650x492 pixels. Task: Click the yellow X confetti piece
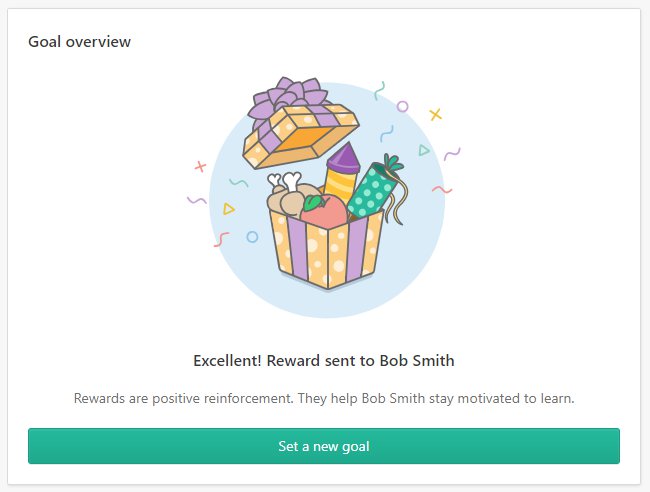click(435, 114)
